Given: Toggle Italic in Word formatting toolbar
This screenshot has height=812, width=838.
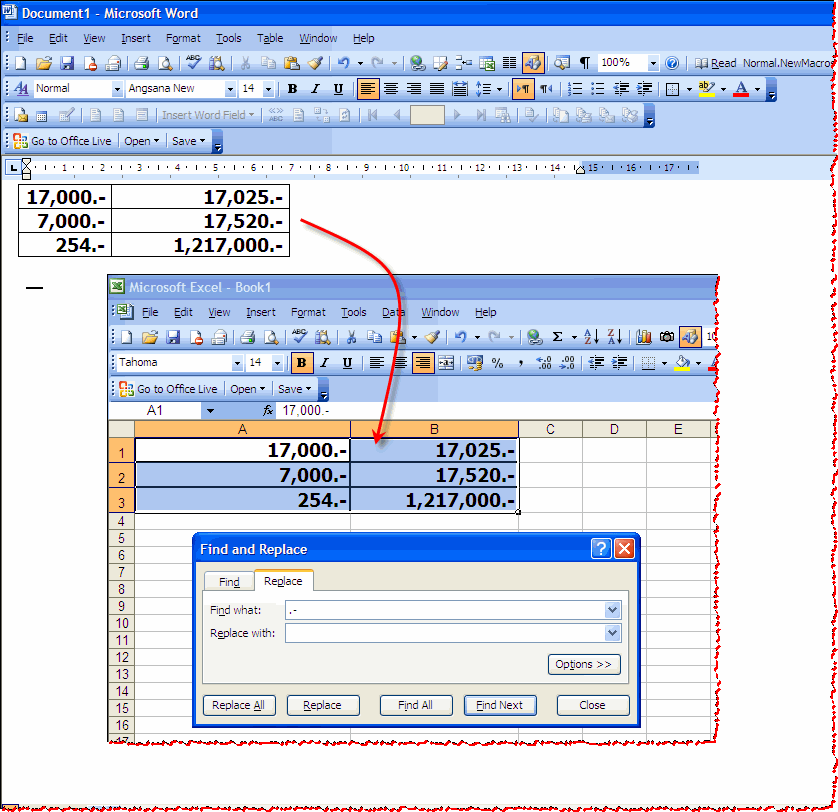Looking at the screenshot, I should [x=315, y=89].
